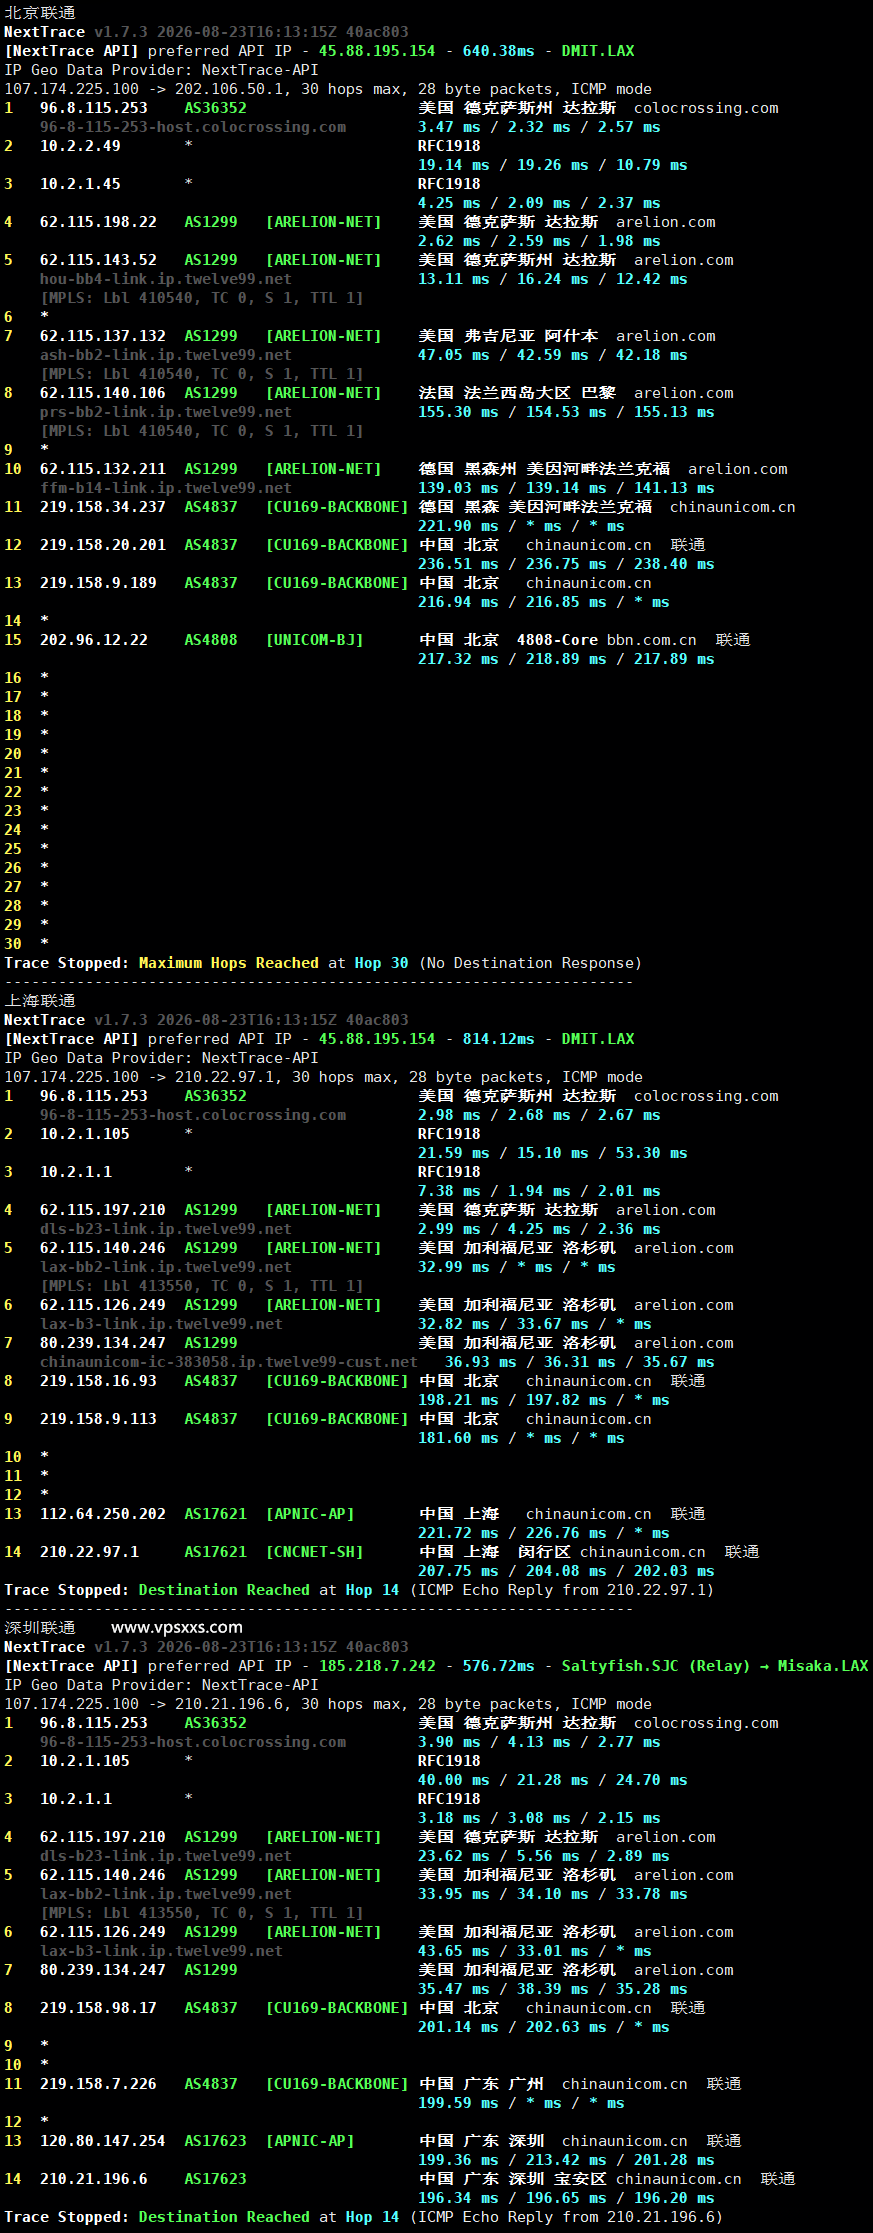This screenshot has height=2233, width=873.
Task: Click the [CNCNET-SH] network tag
Action: point(314,1552)
